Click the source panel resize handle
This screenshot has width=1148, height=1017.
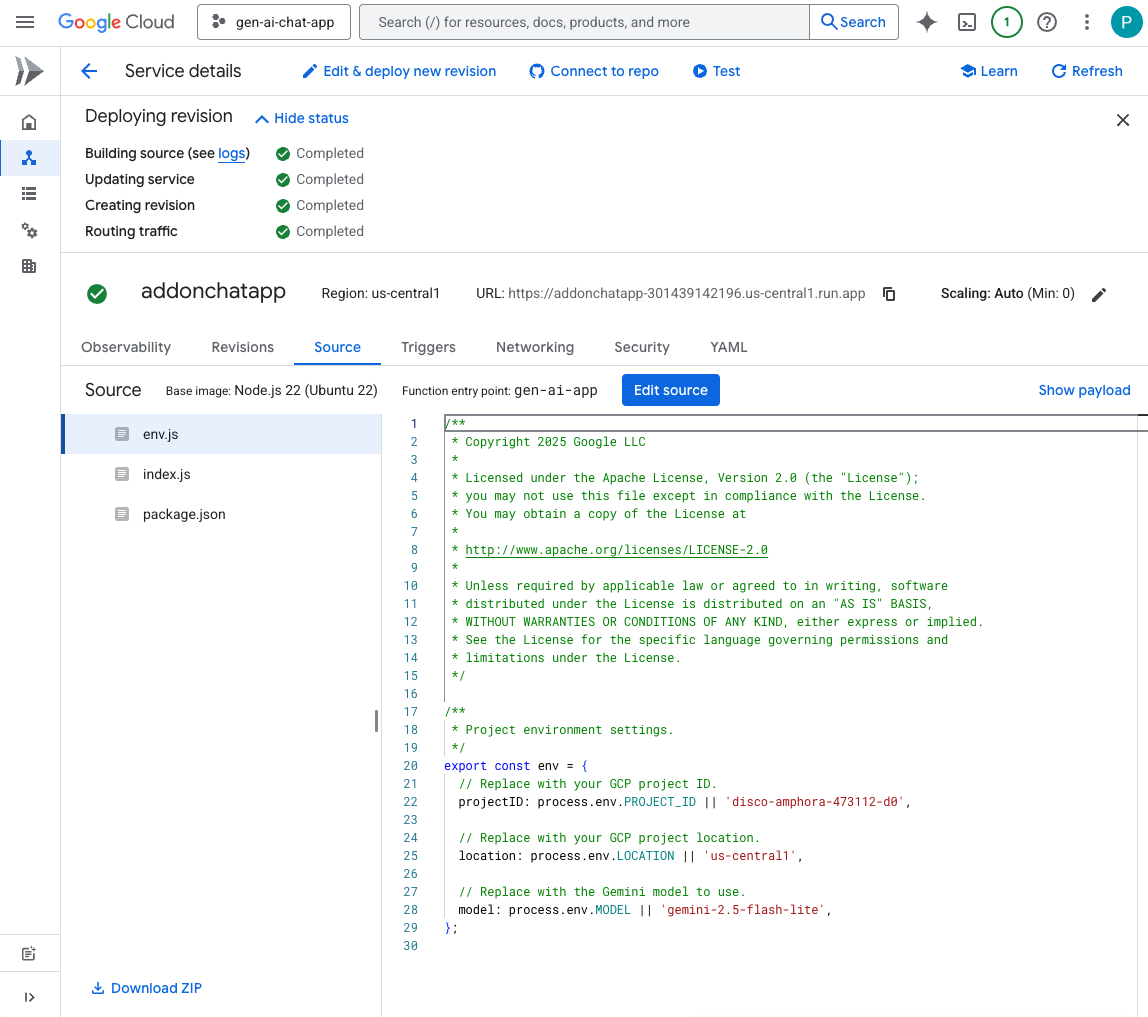(377, 720)
